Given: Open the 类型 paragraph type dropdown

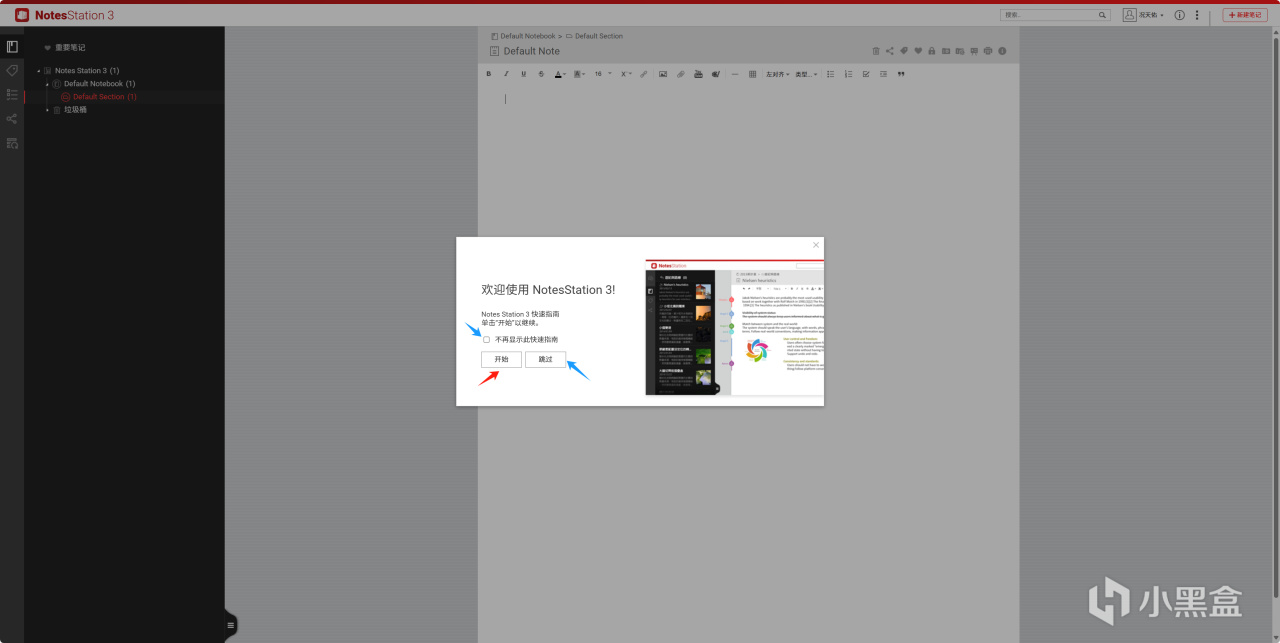Looking at the screenshot, I should click(x=806, y=74).
